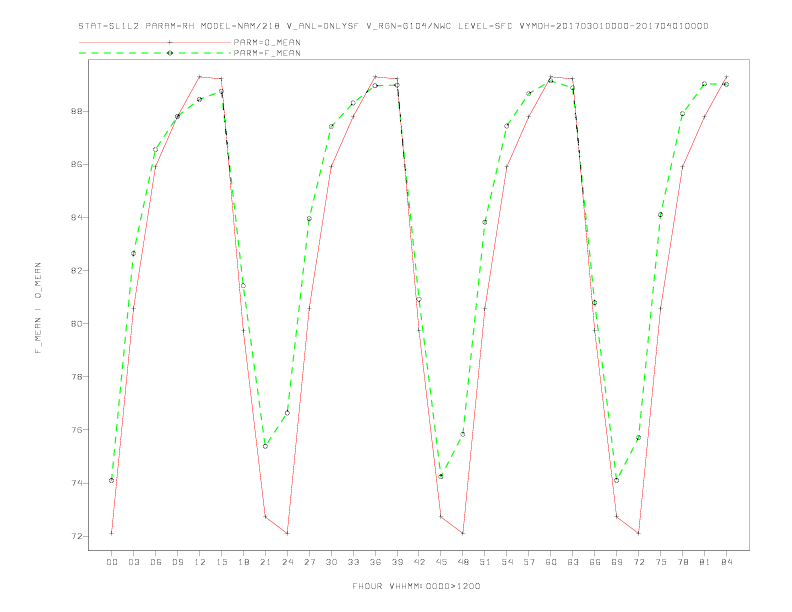This screenshot has width=792, height=612.
Task: Click x-axis tick label 33
Action: coord(353,562)
